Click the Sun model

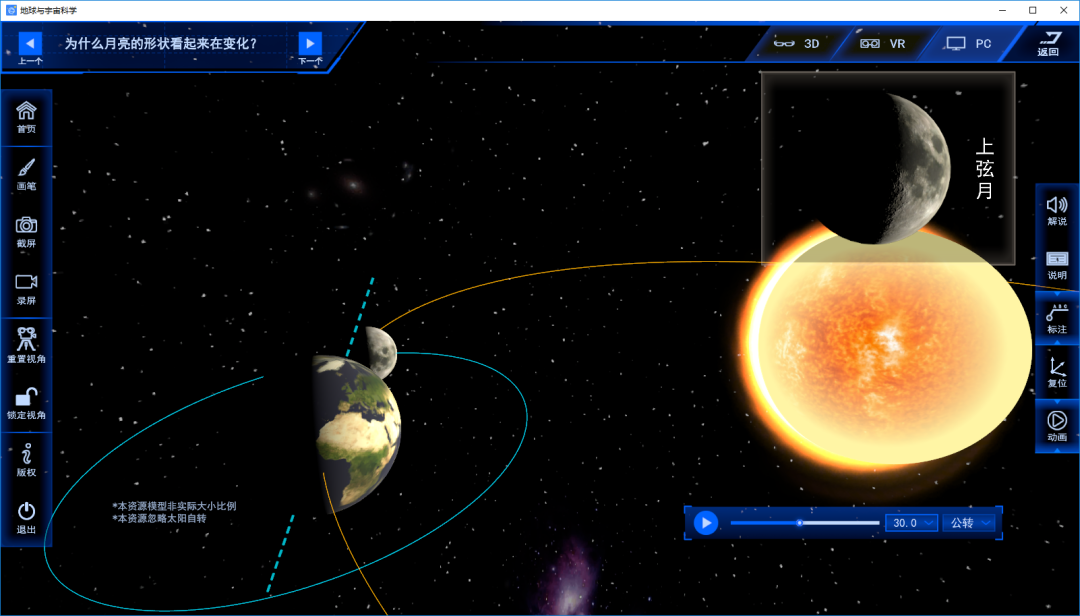[889, 348]
